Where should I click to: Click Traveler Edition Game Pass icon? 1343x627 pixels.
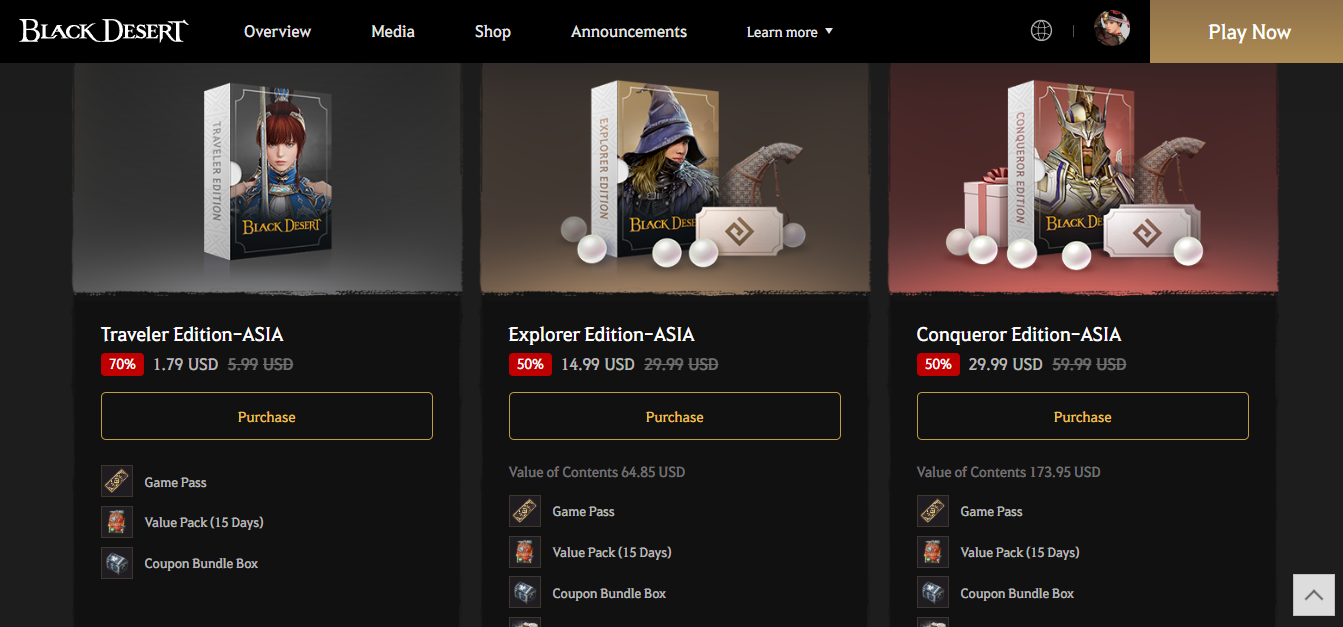click(x=117, y=481)
